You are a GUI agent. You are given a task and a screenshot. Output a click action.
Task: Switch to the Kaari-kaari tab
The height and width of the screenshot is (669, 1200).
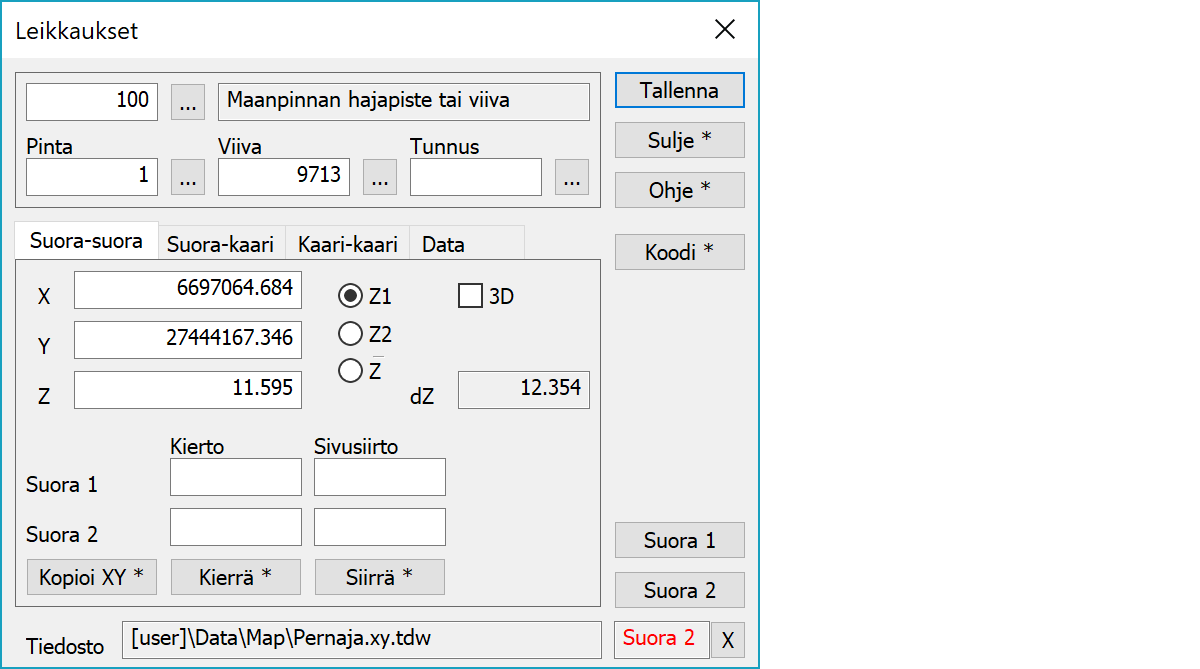click(x=347, y=244)
